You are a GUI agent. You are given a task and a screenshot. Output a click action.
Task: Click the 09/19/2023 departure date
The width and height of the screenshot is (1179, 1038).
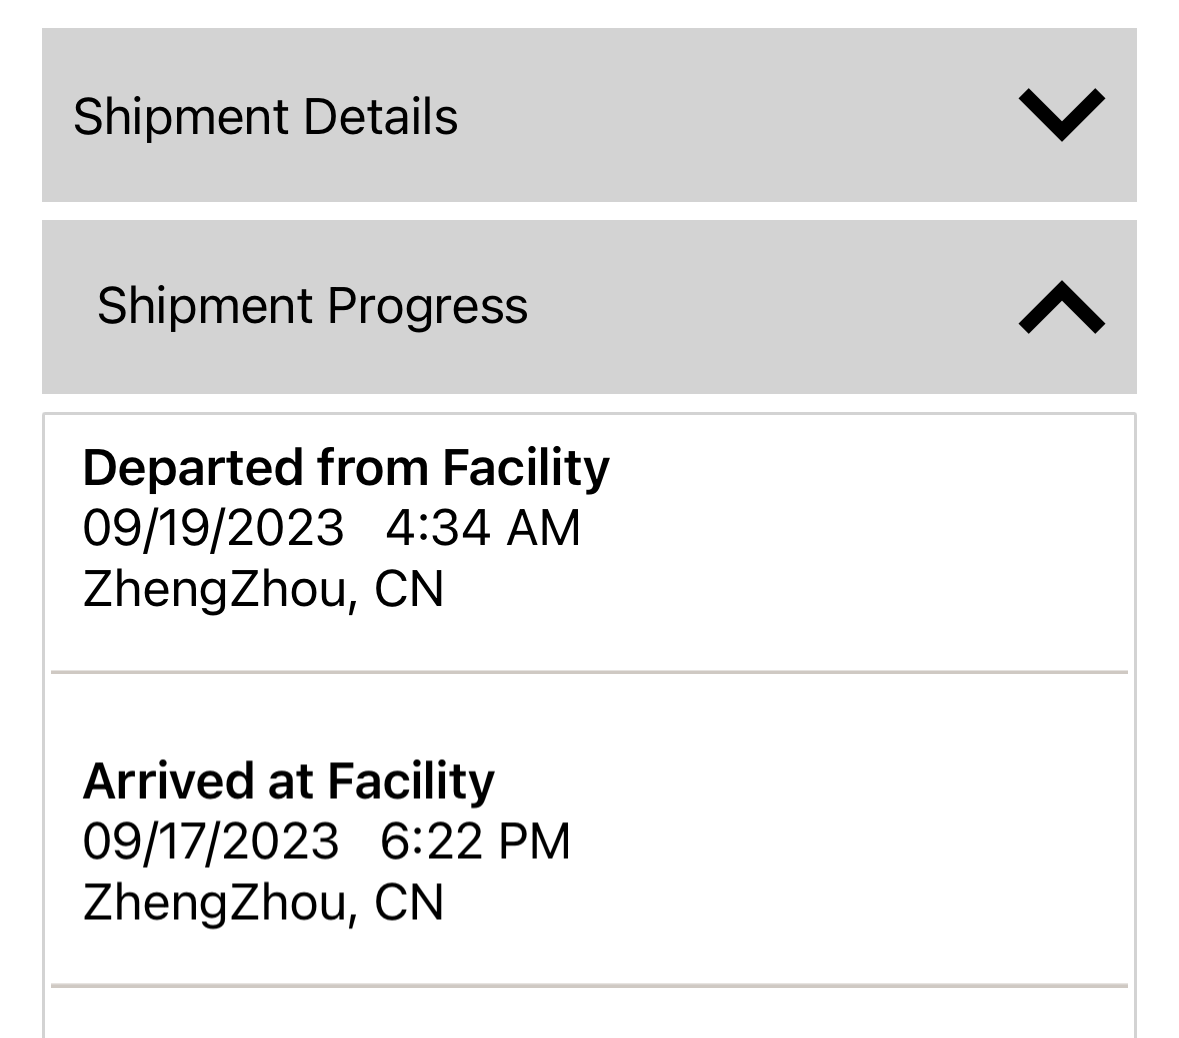point(213,528)
